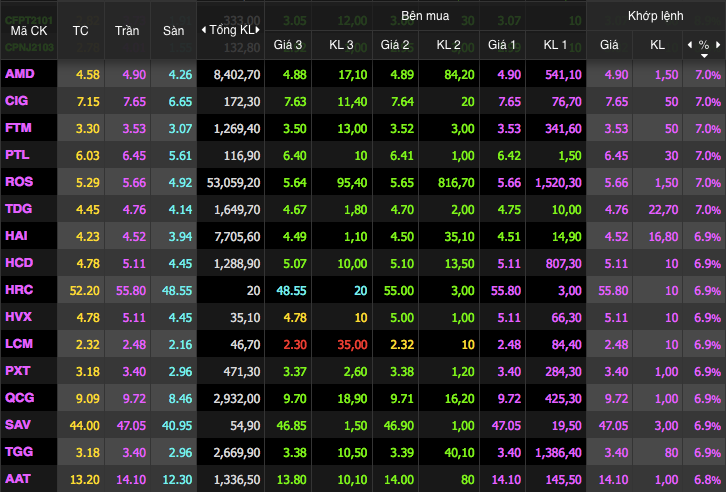726x492 pixels.
Task: Click the Bên mua group header
Action: (x=426, y=16)
